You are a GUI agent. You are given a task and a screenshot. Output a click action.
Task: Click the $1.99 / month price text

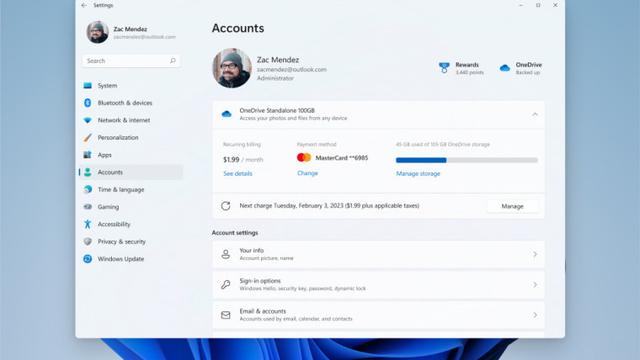(x=243, y=160)
